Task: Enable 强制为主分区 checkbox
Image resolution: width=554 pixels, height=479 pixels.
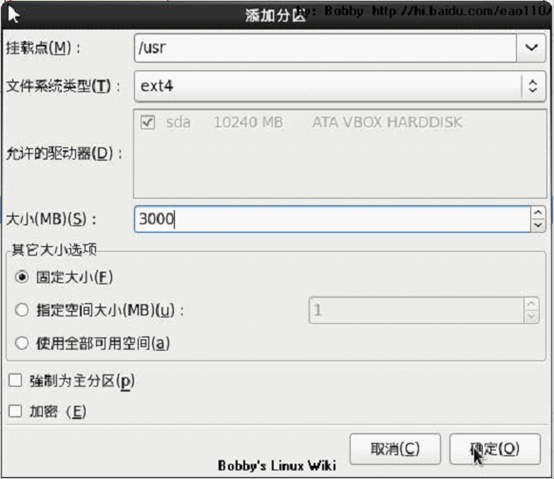Action: (x=15, y=380)
